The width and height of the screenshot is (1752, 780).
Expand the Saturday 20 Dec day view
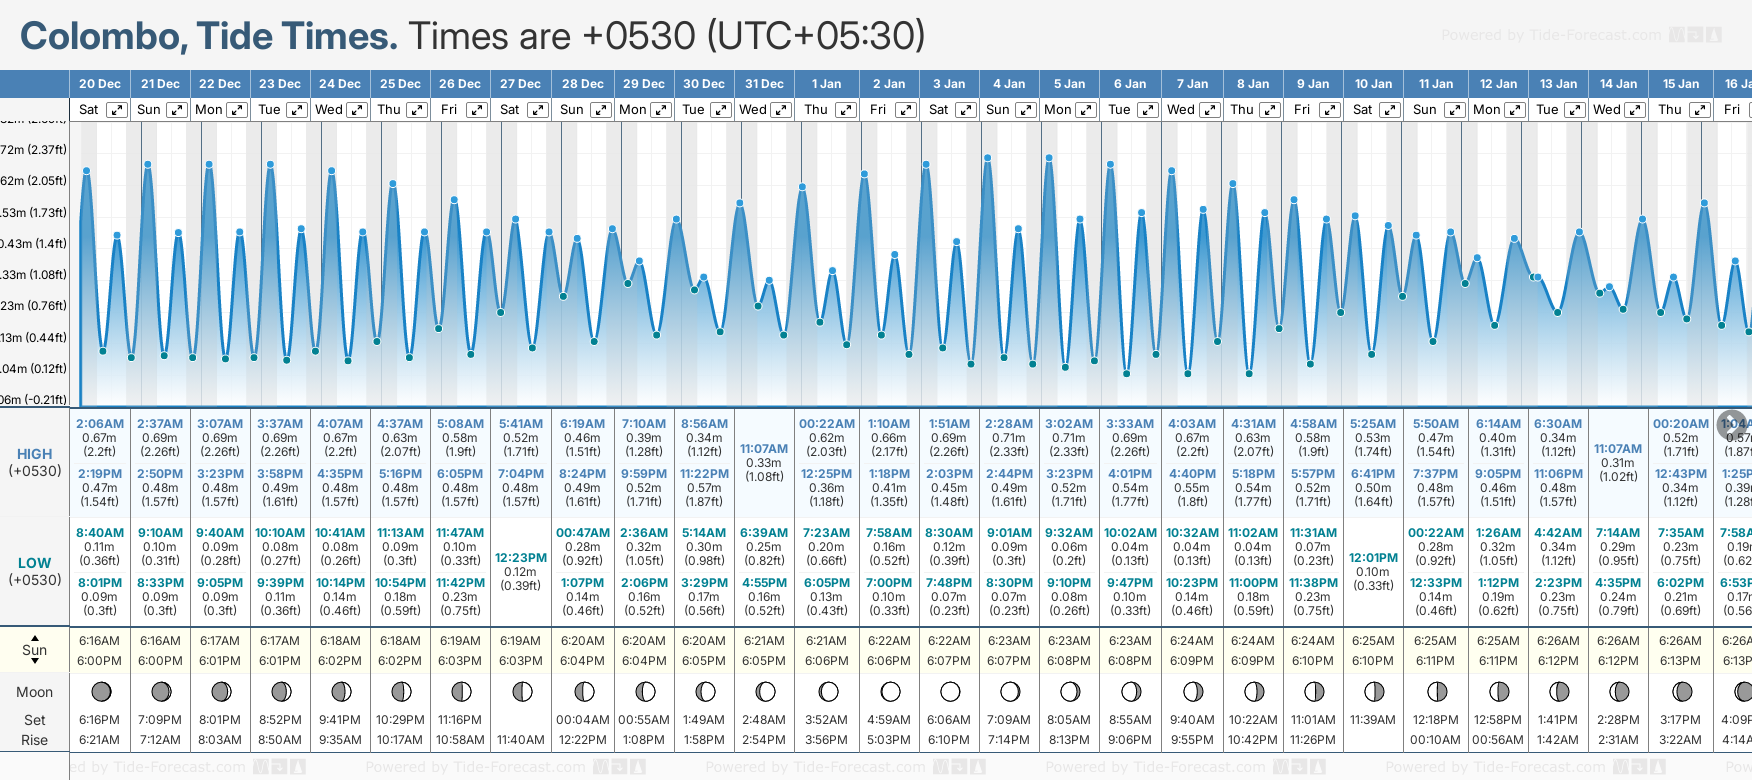coord(117,110)
